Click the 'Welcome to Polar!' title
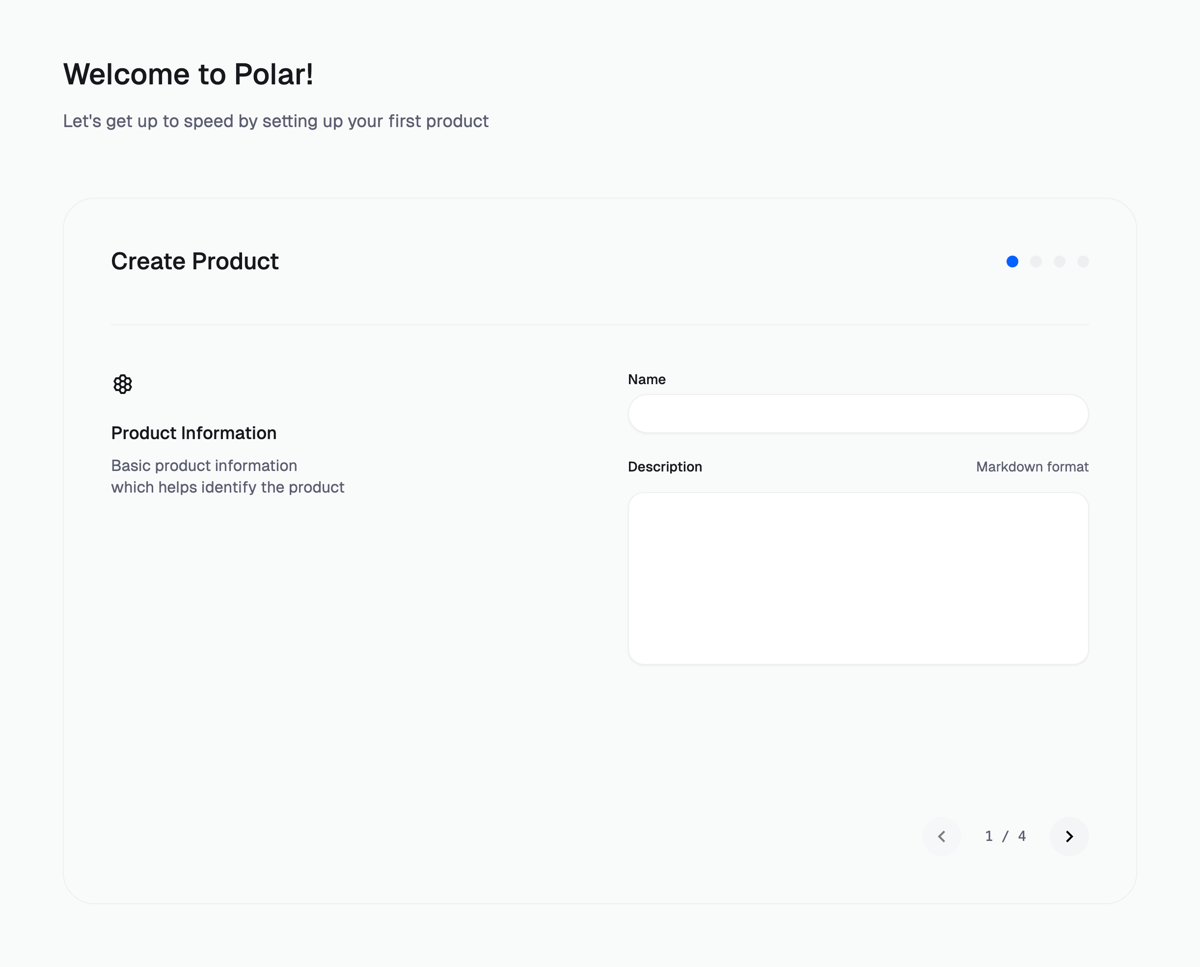1200x967 pixels. click(188, 74)
